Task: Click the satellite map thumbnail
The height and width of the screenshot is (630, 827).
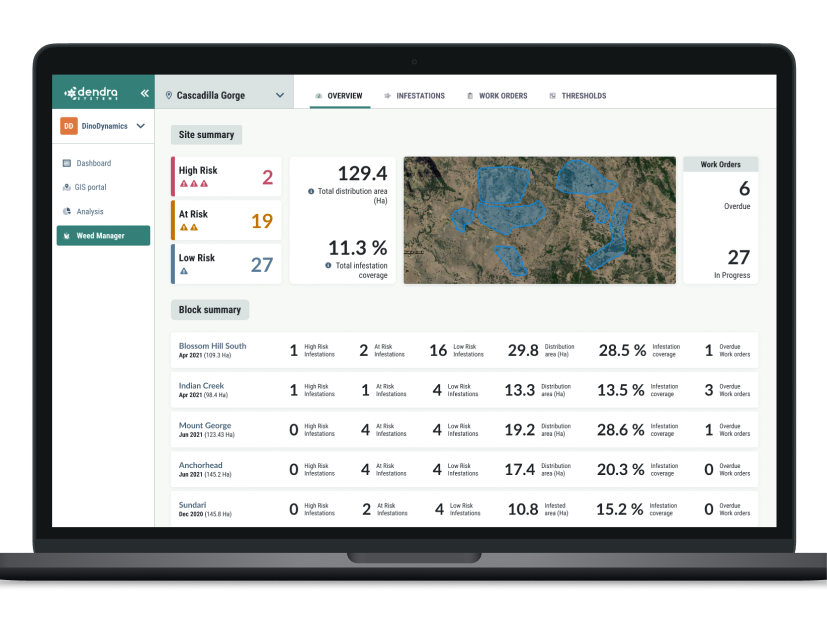Action: 539,220
